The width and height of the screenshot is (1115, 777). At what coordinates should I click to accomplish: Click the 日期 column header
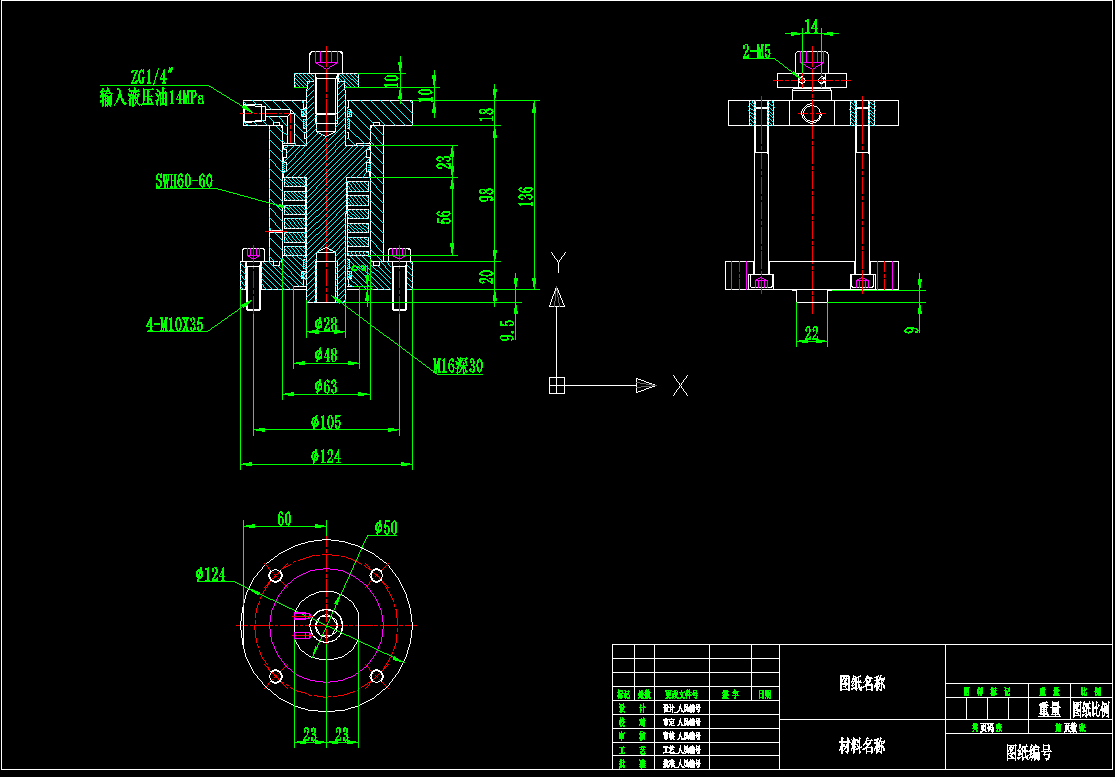765,695
